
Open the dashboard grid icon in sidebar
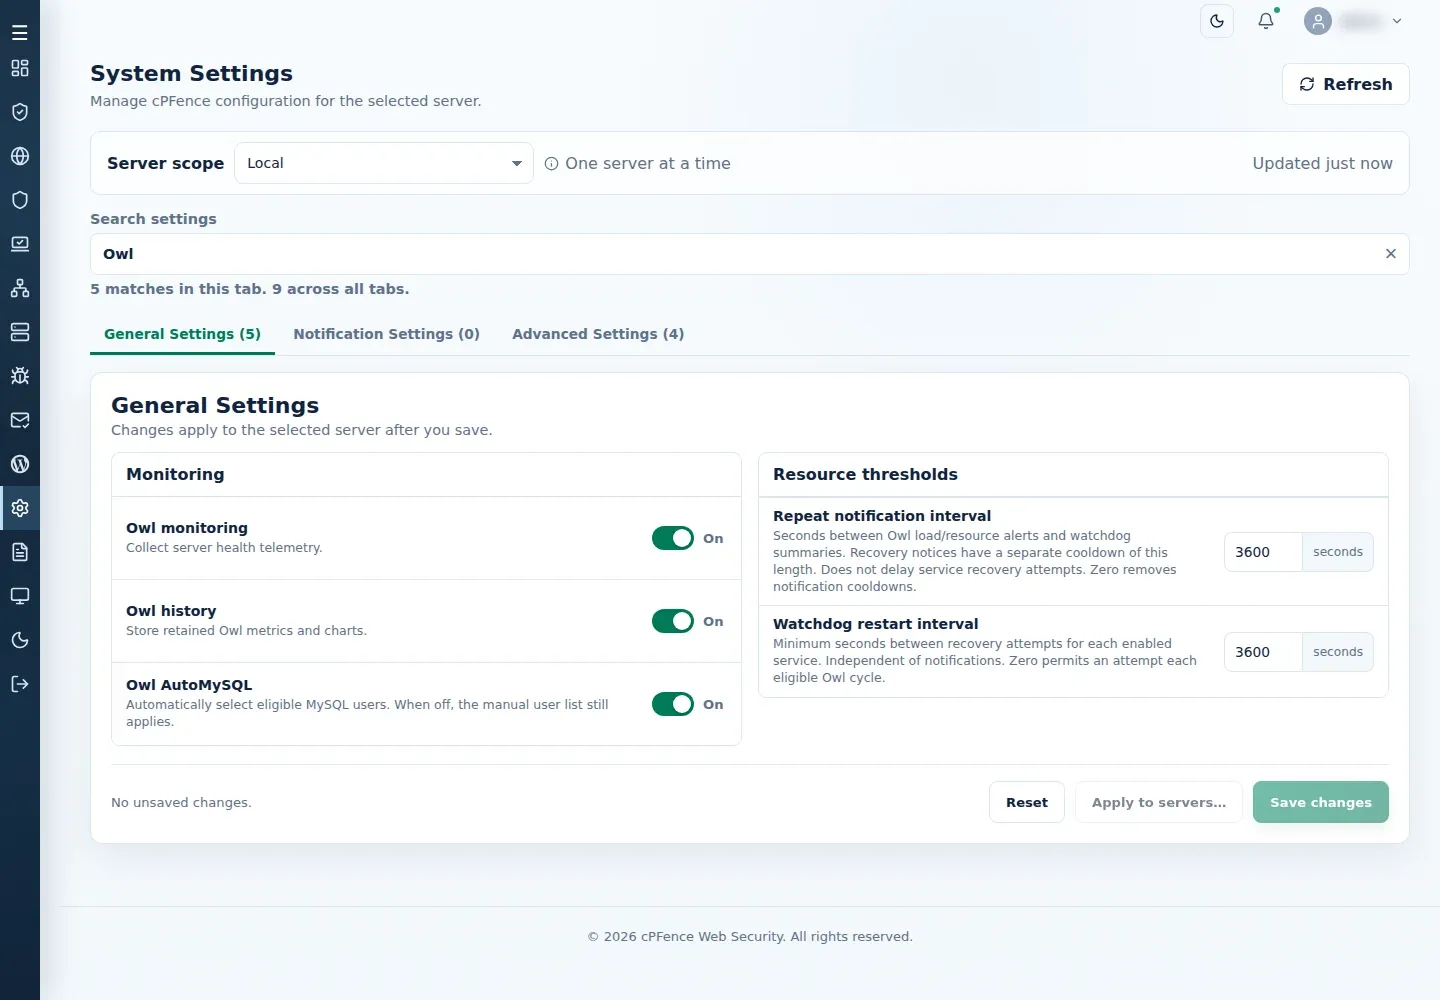click(x=20, y=68)
